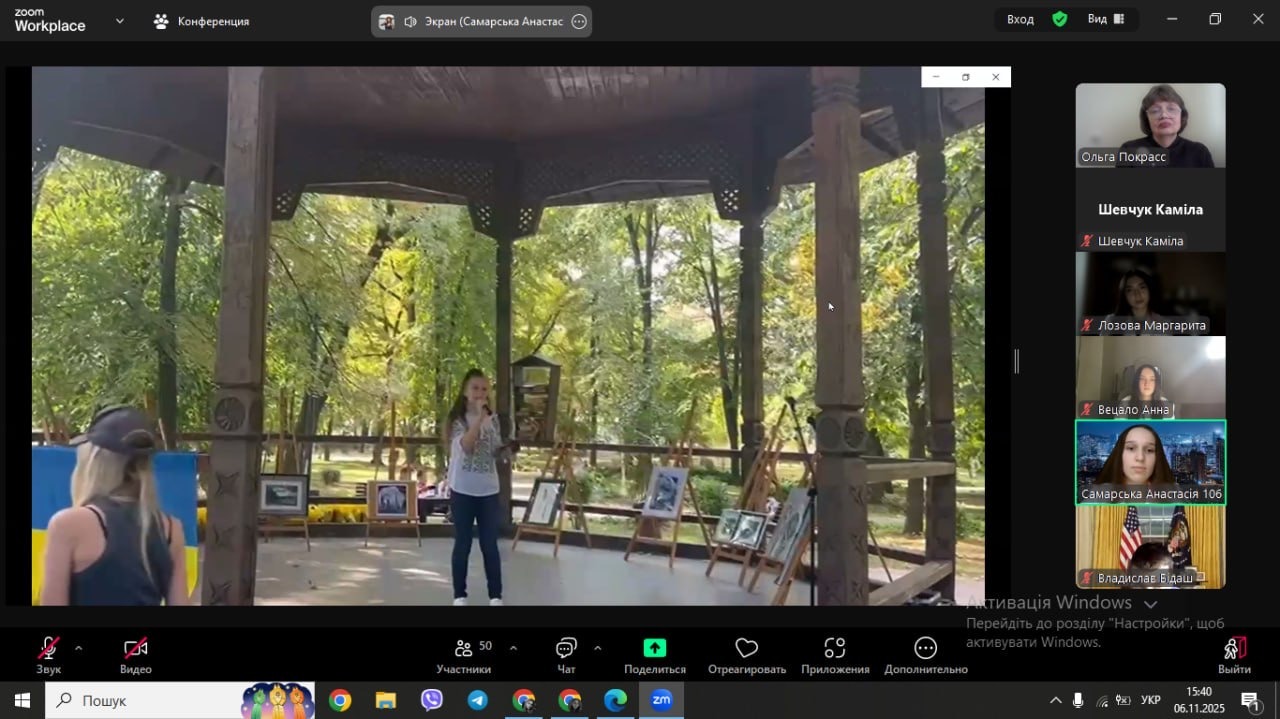Open shared screen options ellipsis button

click(x=579, y=22)
